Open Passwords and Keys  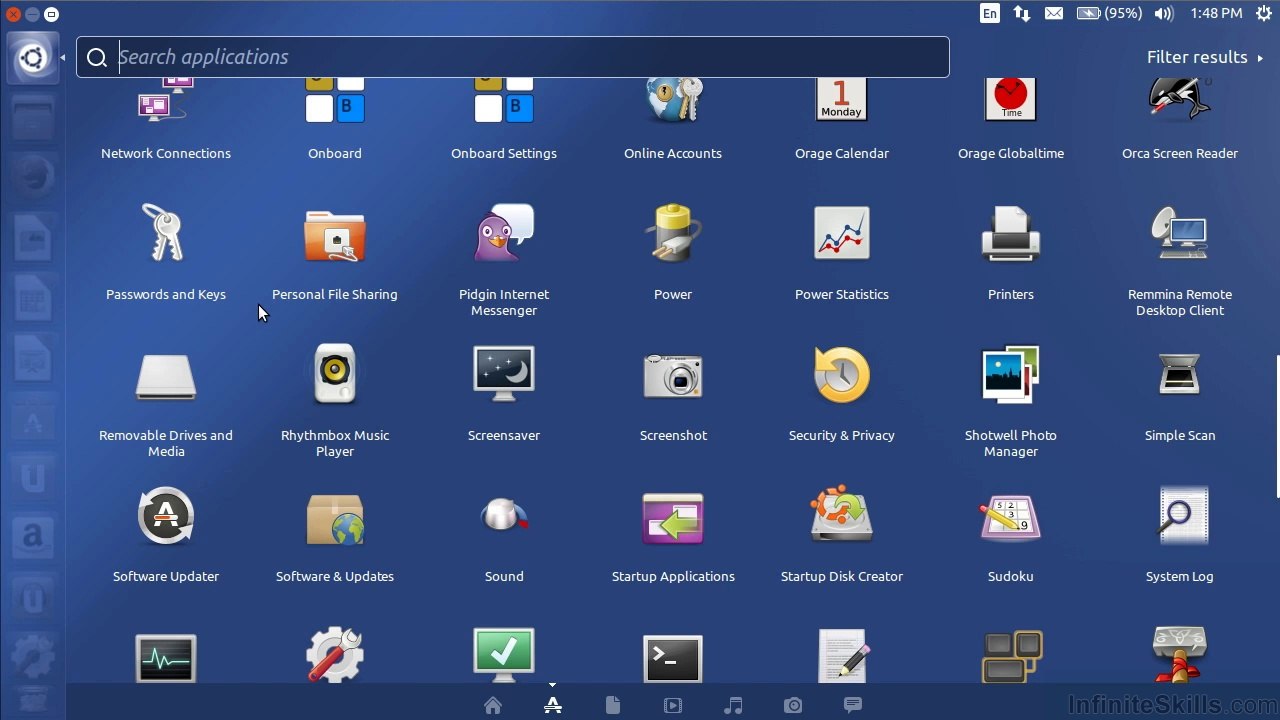coord(166,252)
